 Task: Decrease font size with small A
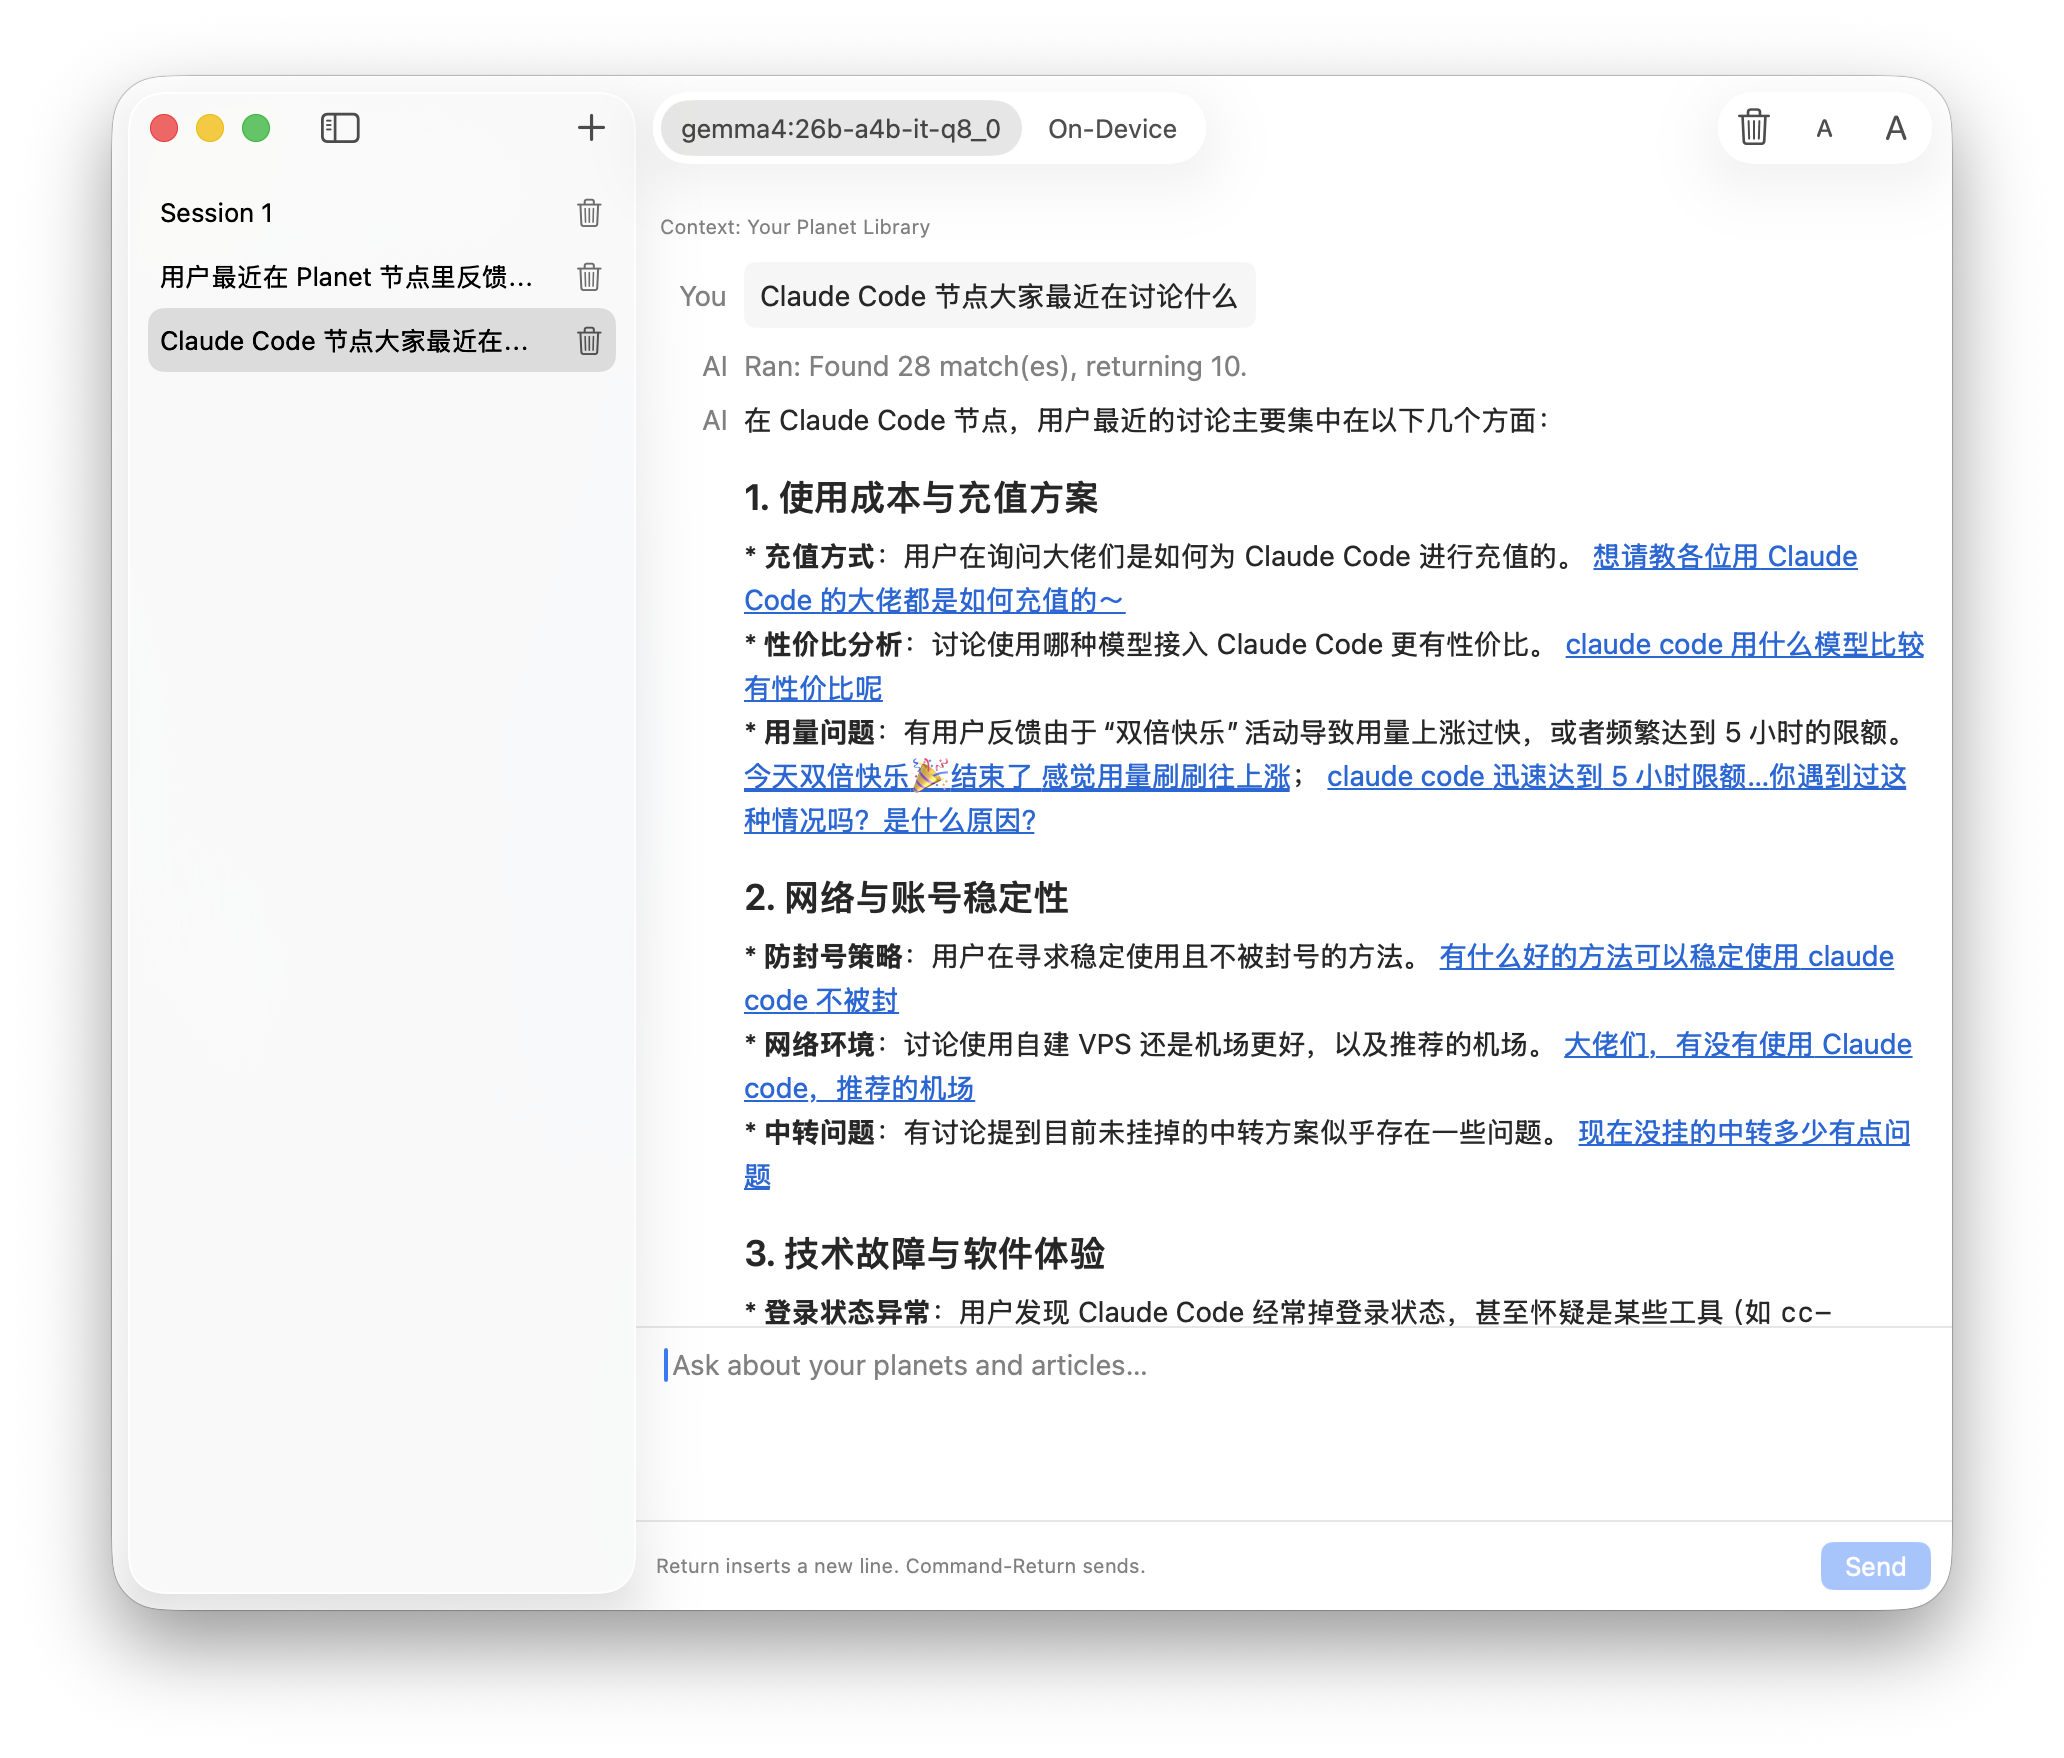pyautogui.click(x=1824, y=129)
